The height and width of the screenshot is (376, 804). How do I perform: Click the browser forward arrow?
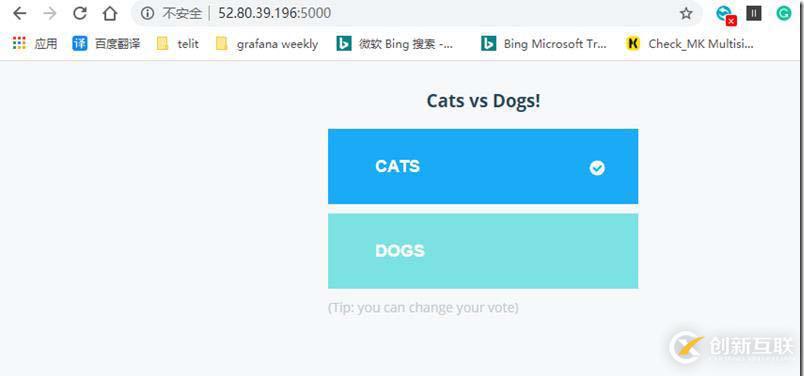click(50, 13)
